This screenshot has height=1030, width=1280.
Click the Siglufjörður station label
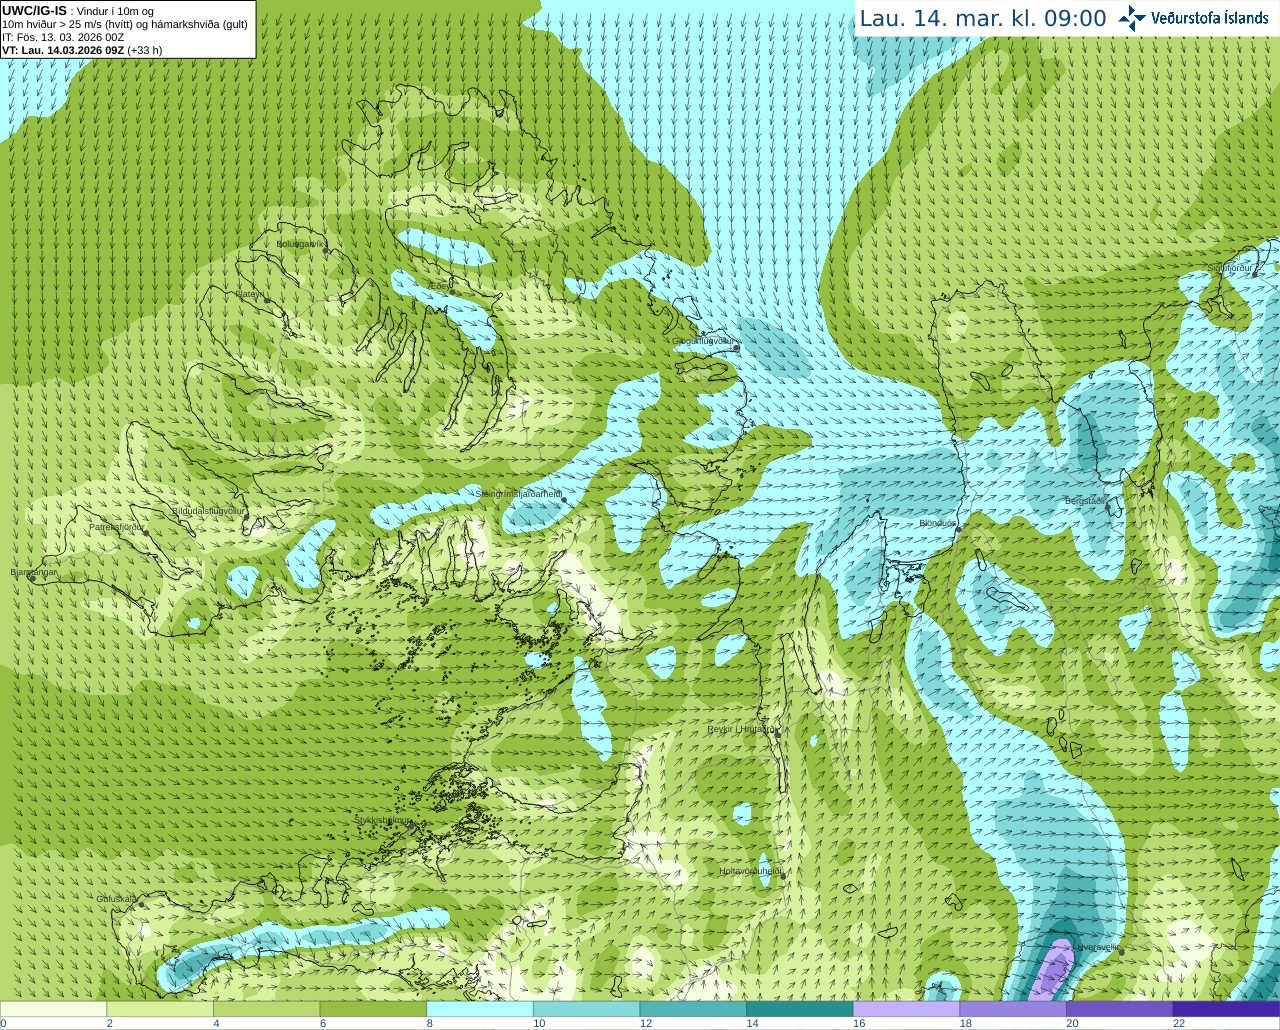pos(1230,268)
